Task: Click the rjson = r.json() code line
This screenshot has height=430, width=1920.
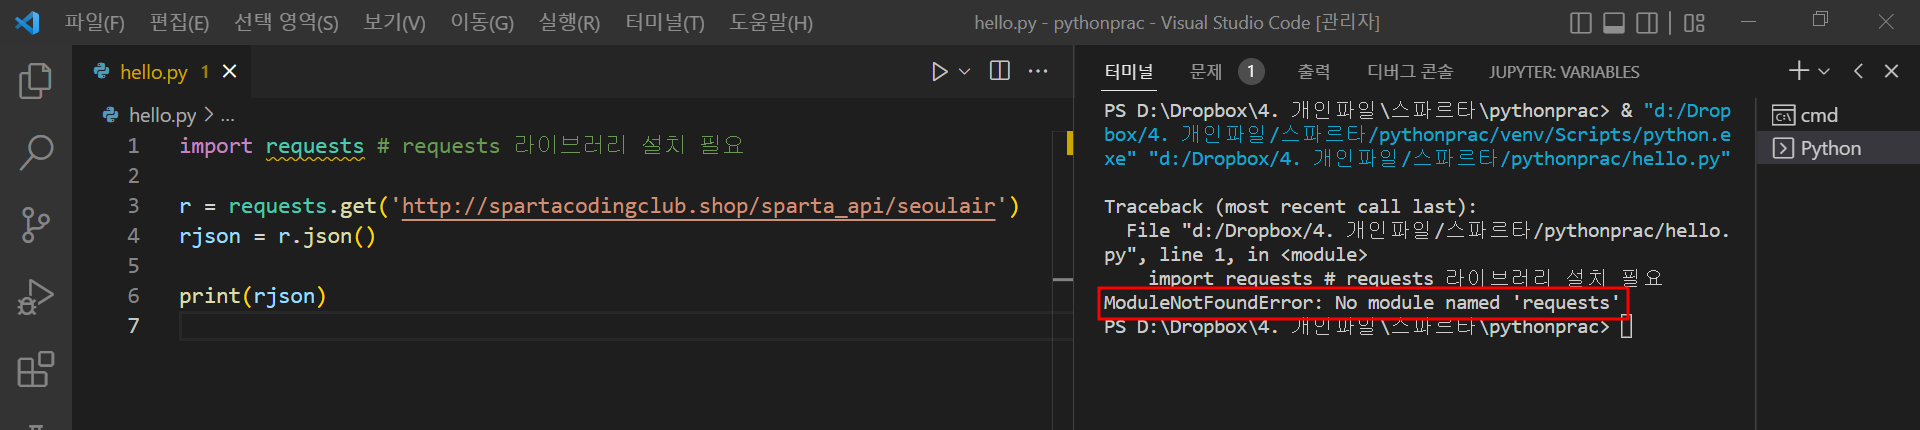Action: pos(277,236)
